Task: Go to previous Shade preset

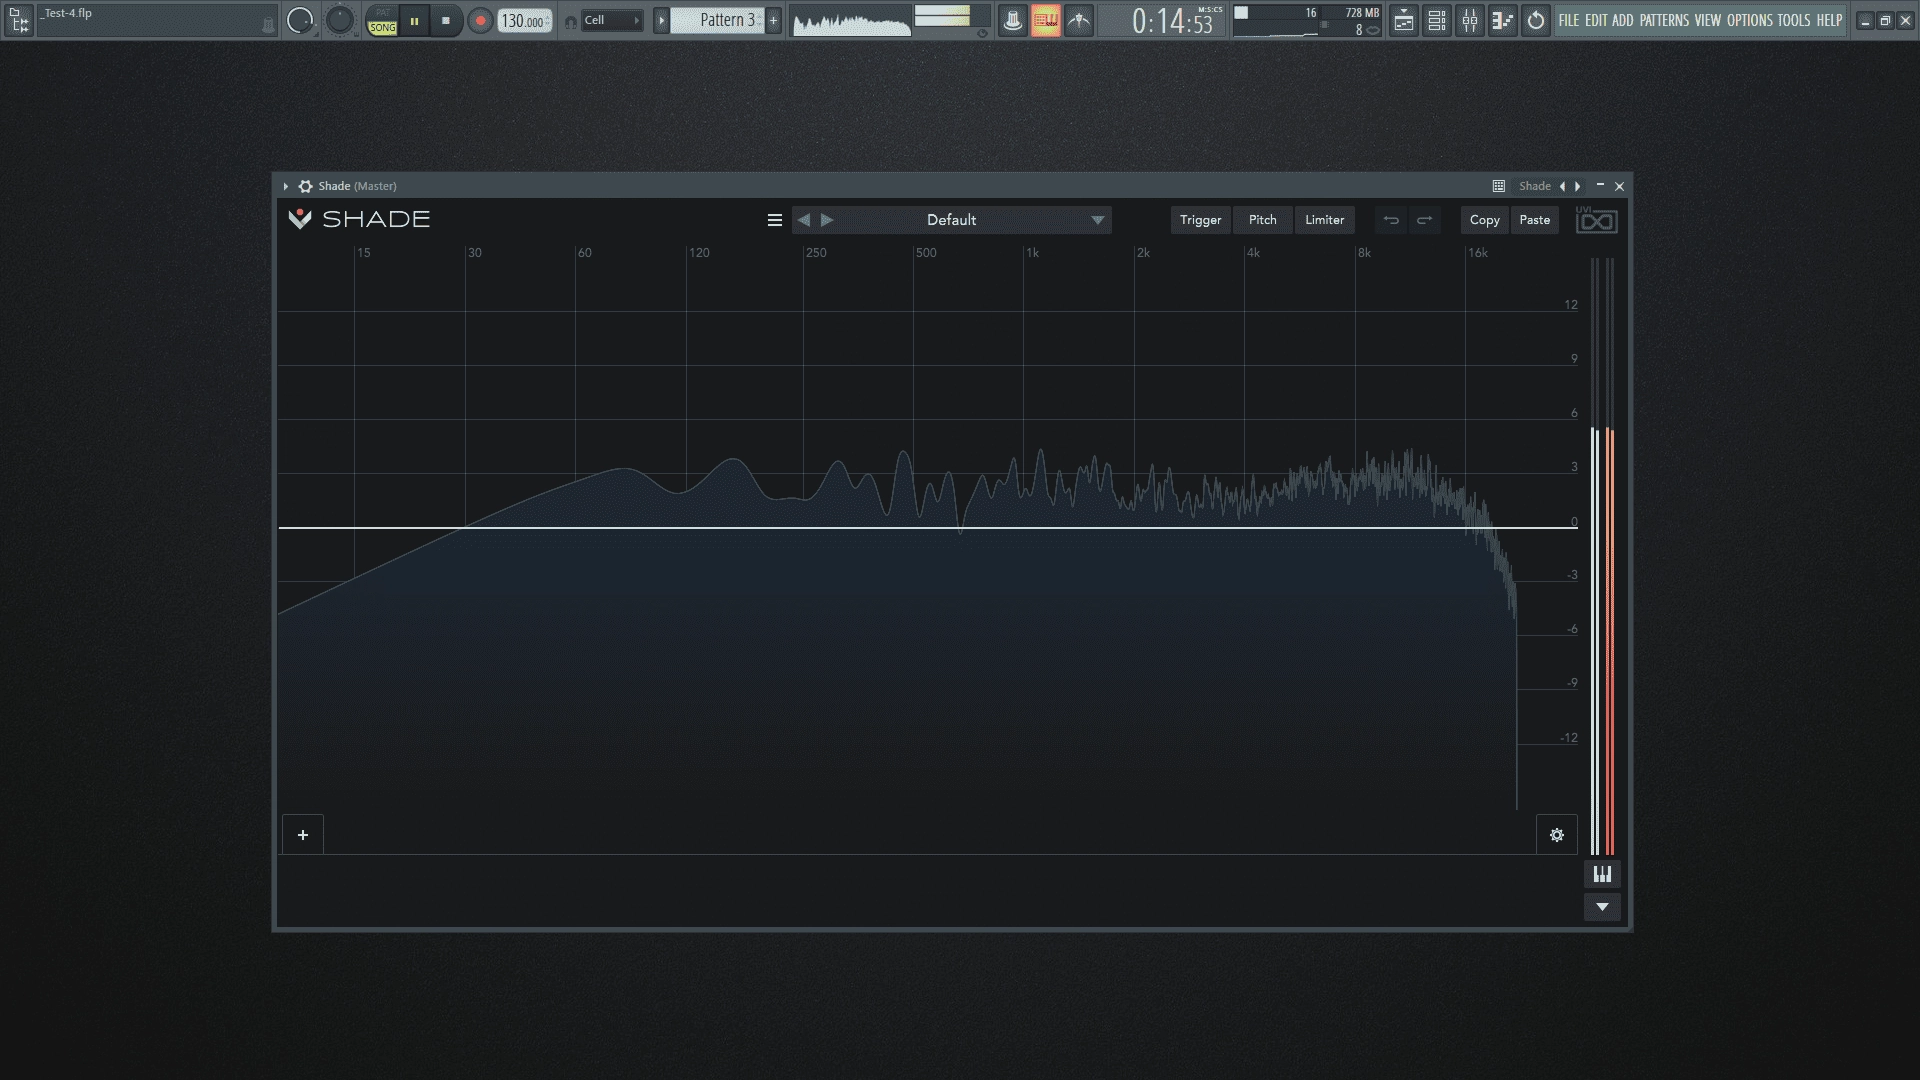Action: [x=804, y=220]
